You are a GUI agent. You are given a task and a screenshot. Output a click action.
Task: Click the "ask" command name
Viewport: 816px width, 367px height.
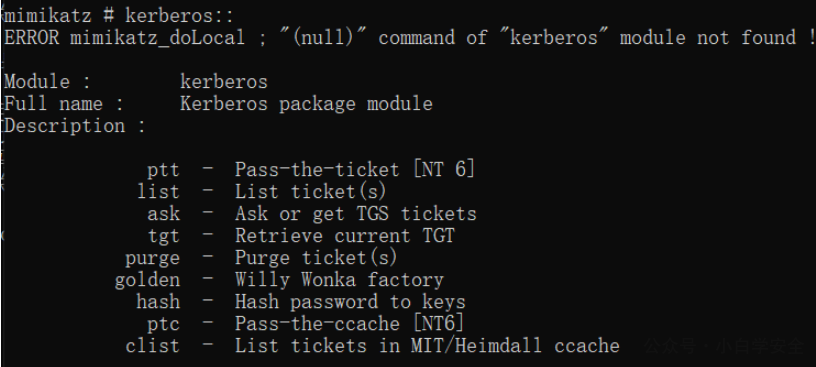pos(163,213)
